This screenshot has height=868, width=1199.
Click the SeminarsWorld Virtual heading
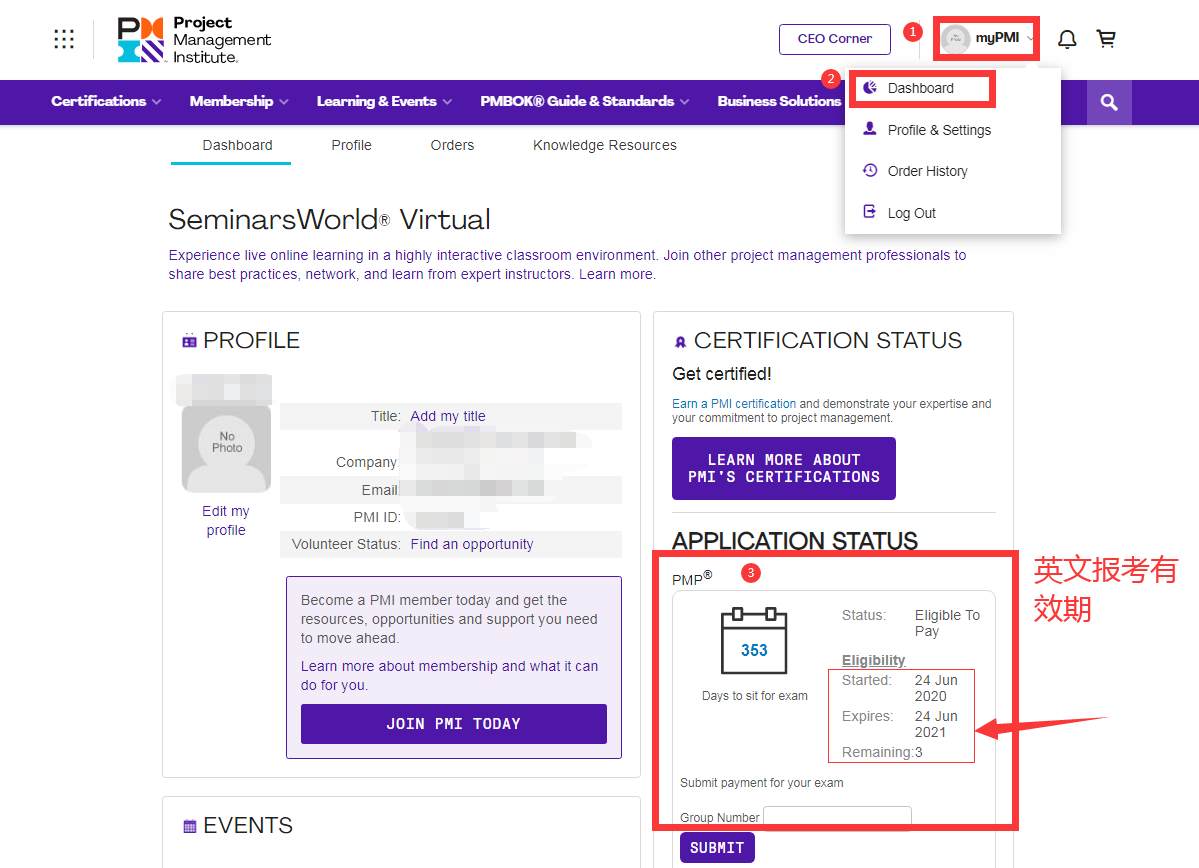point(330,219)
